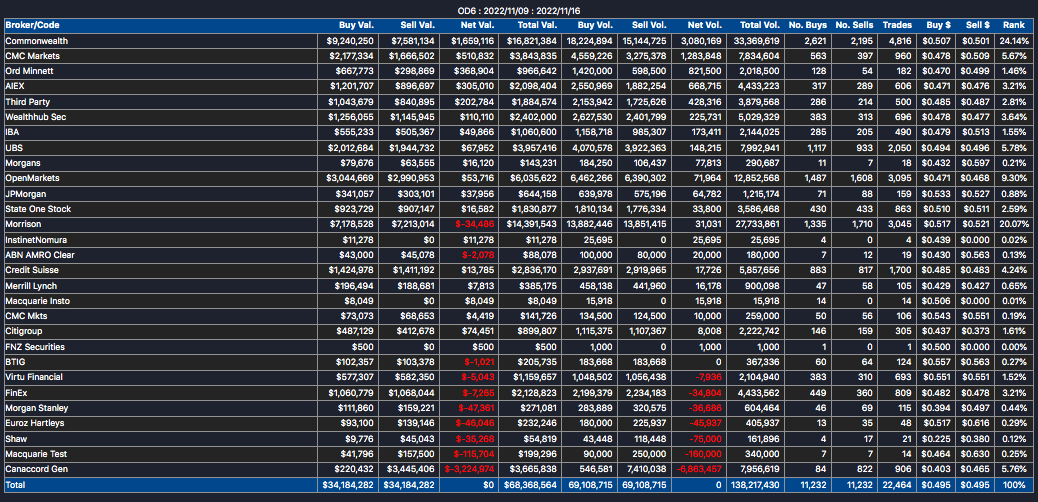
Task: Select the Morrison broker name
Action: pyautogui.click(x=23, y=224)
